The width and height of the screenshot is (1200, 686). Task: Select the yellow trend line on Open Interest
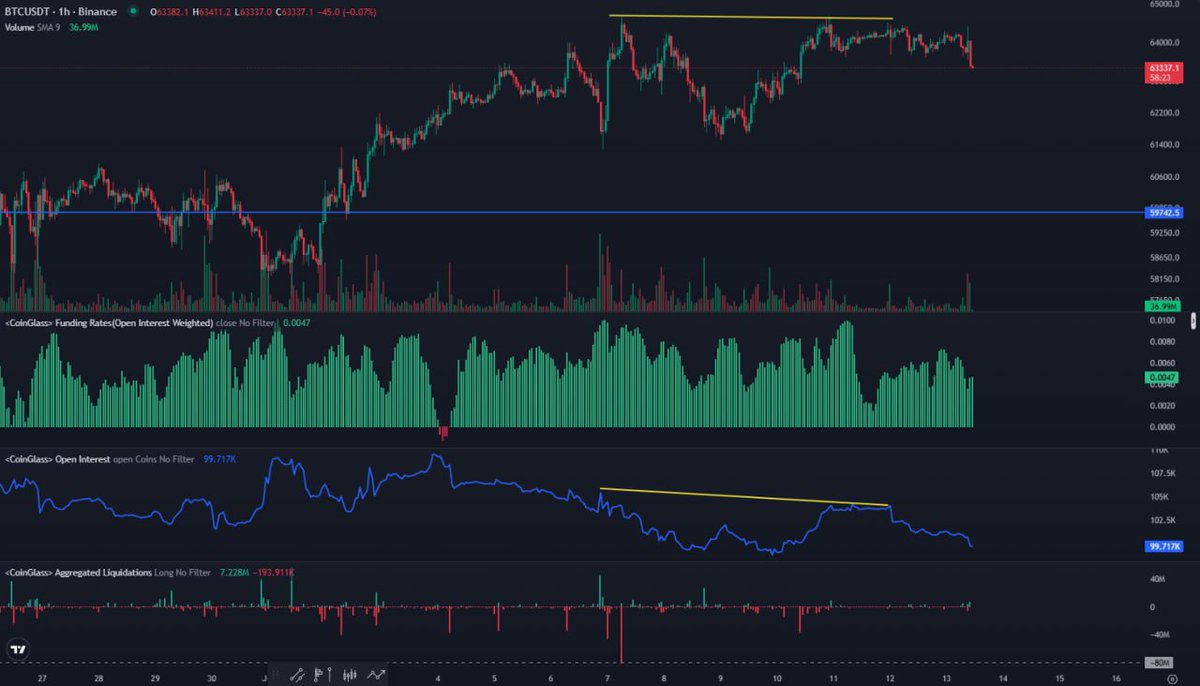tap(743, 497)
